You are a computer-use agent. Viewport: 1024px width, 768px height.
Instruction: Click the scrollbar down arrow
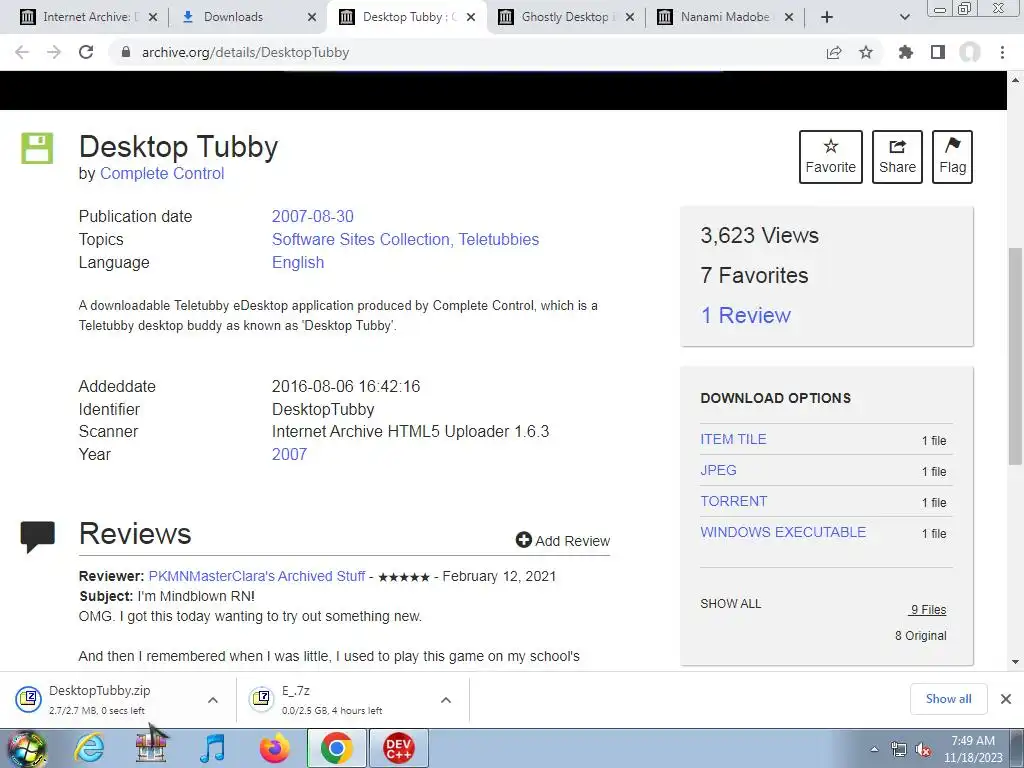[x=1015, y=662]
